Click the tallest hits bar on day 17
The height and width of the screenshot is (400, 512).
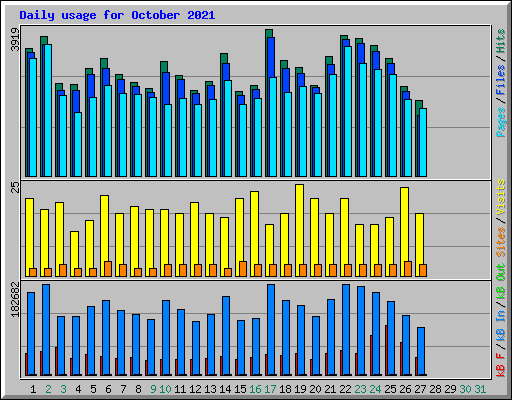[267, 103]
